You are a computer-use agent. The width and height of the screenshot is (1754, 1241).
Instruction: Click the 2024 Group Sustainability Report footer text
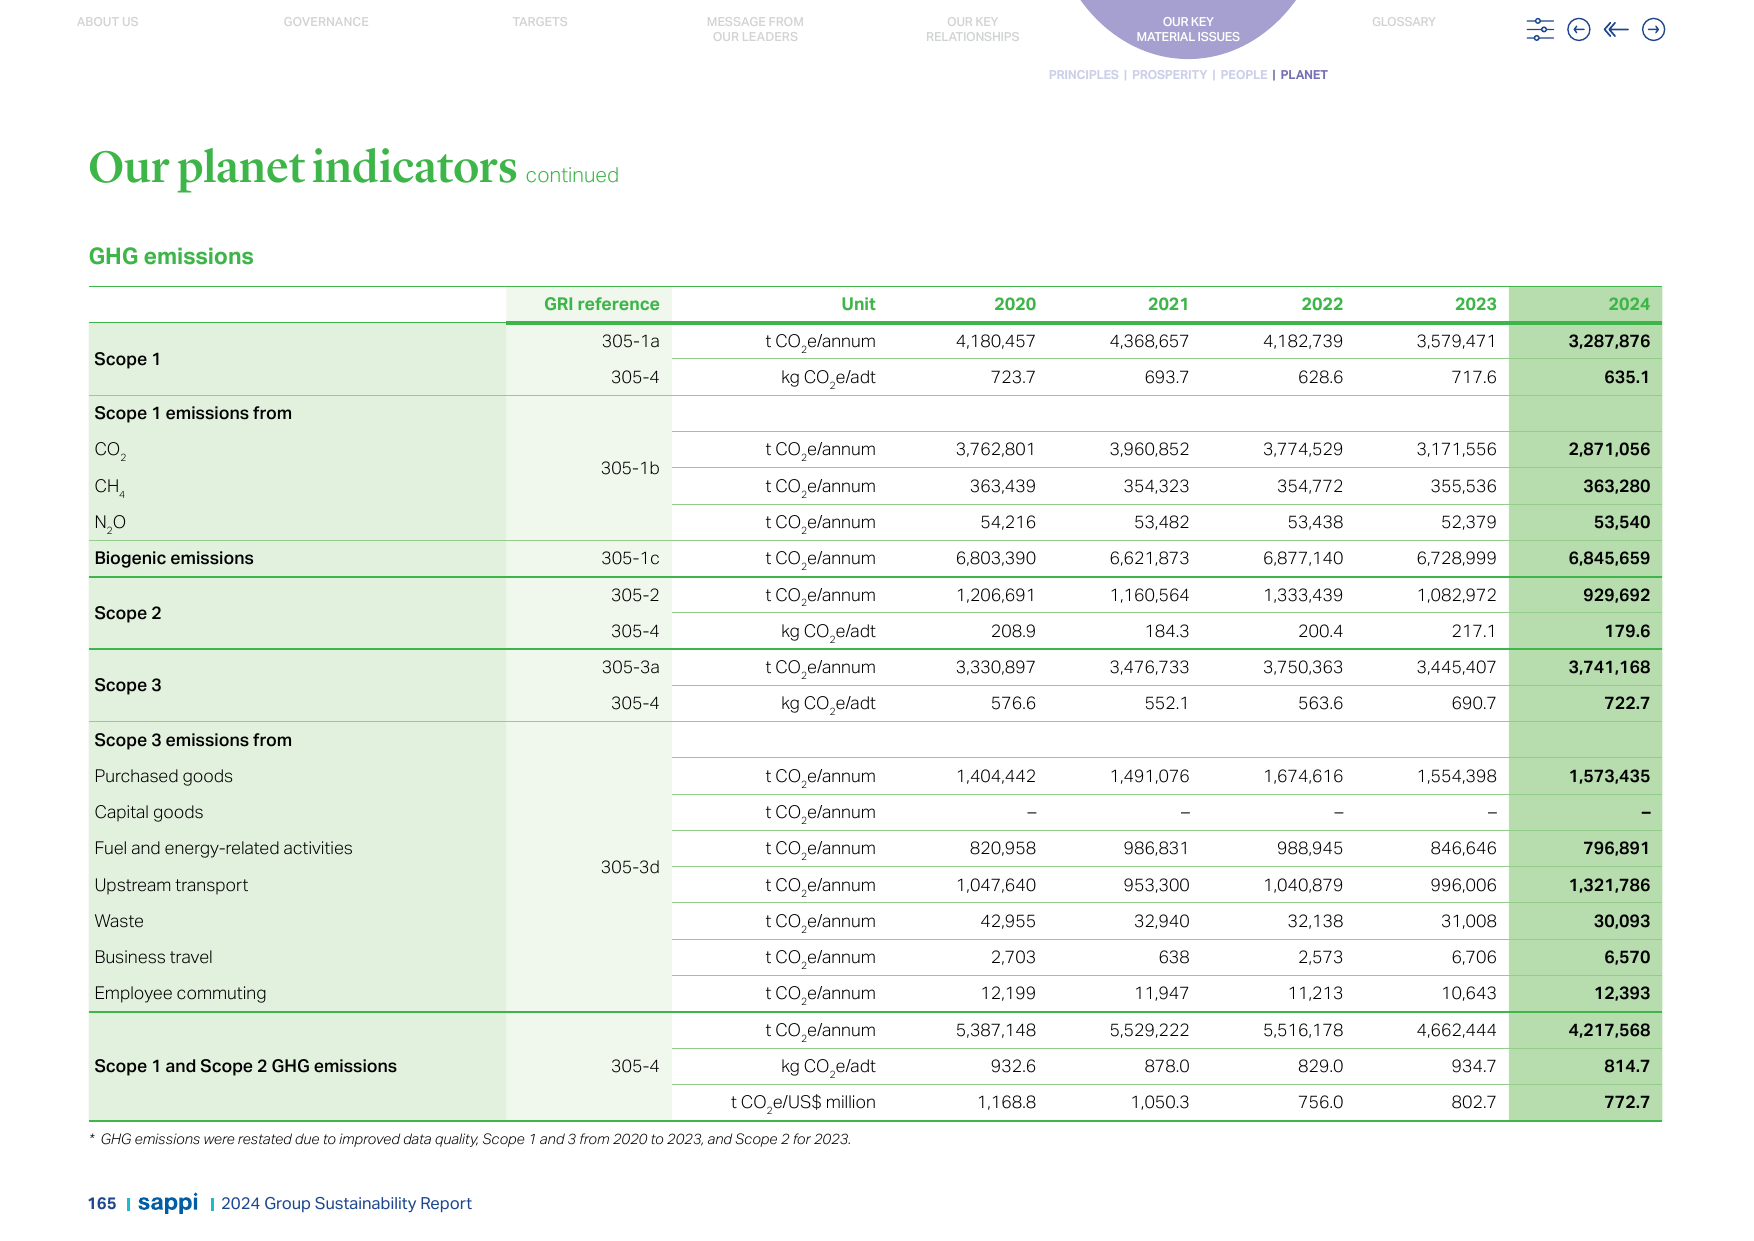[x=346, y=1204]
